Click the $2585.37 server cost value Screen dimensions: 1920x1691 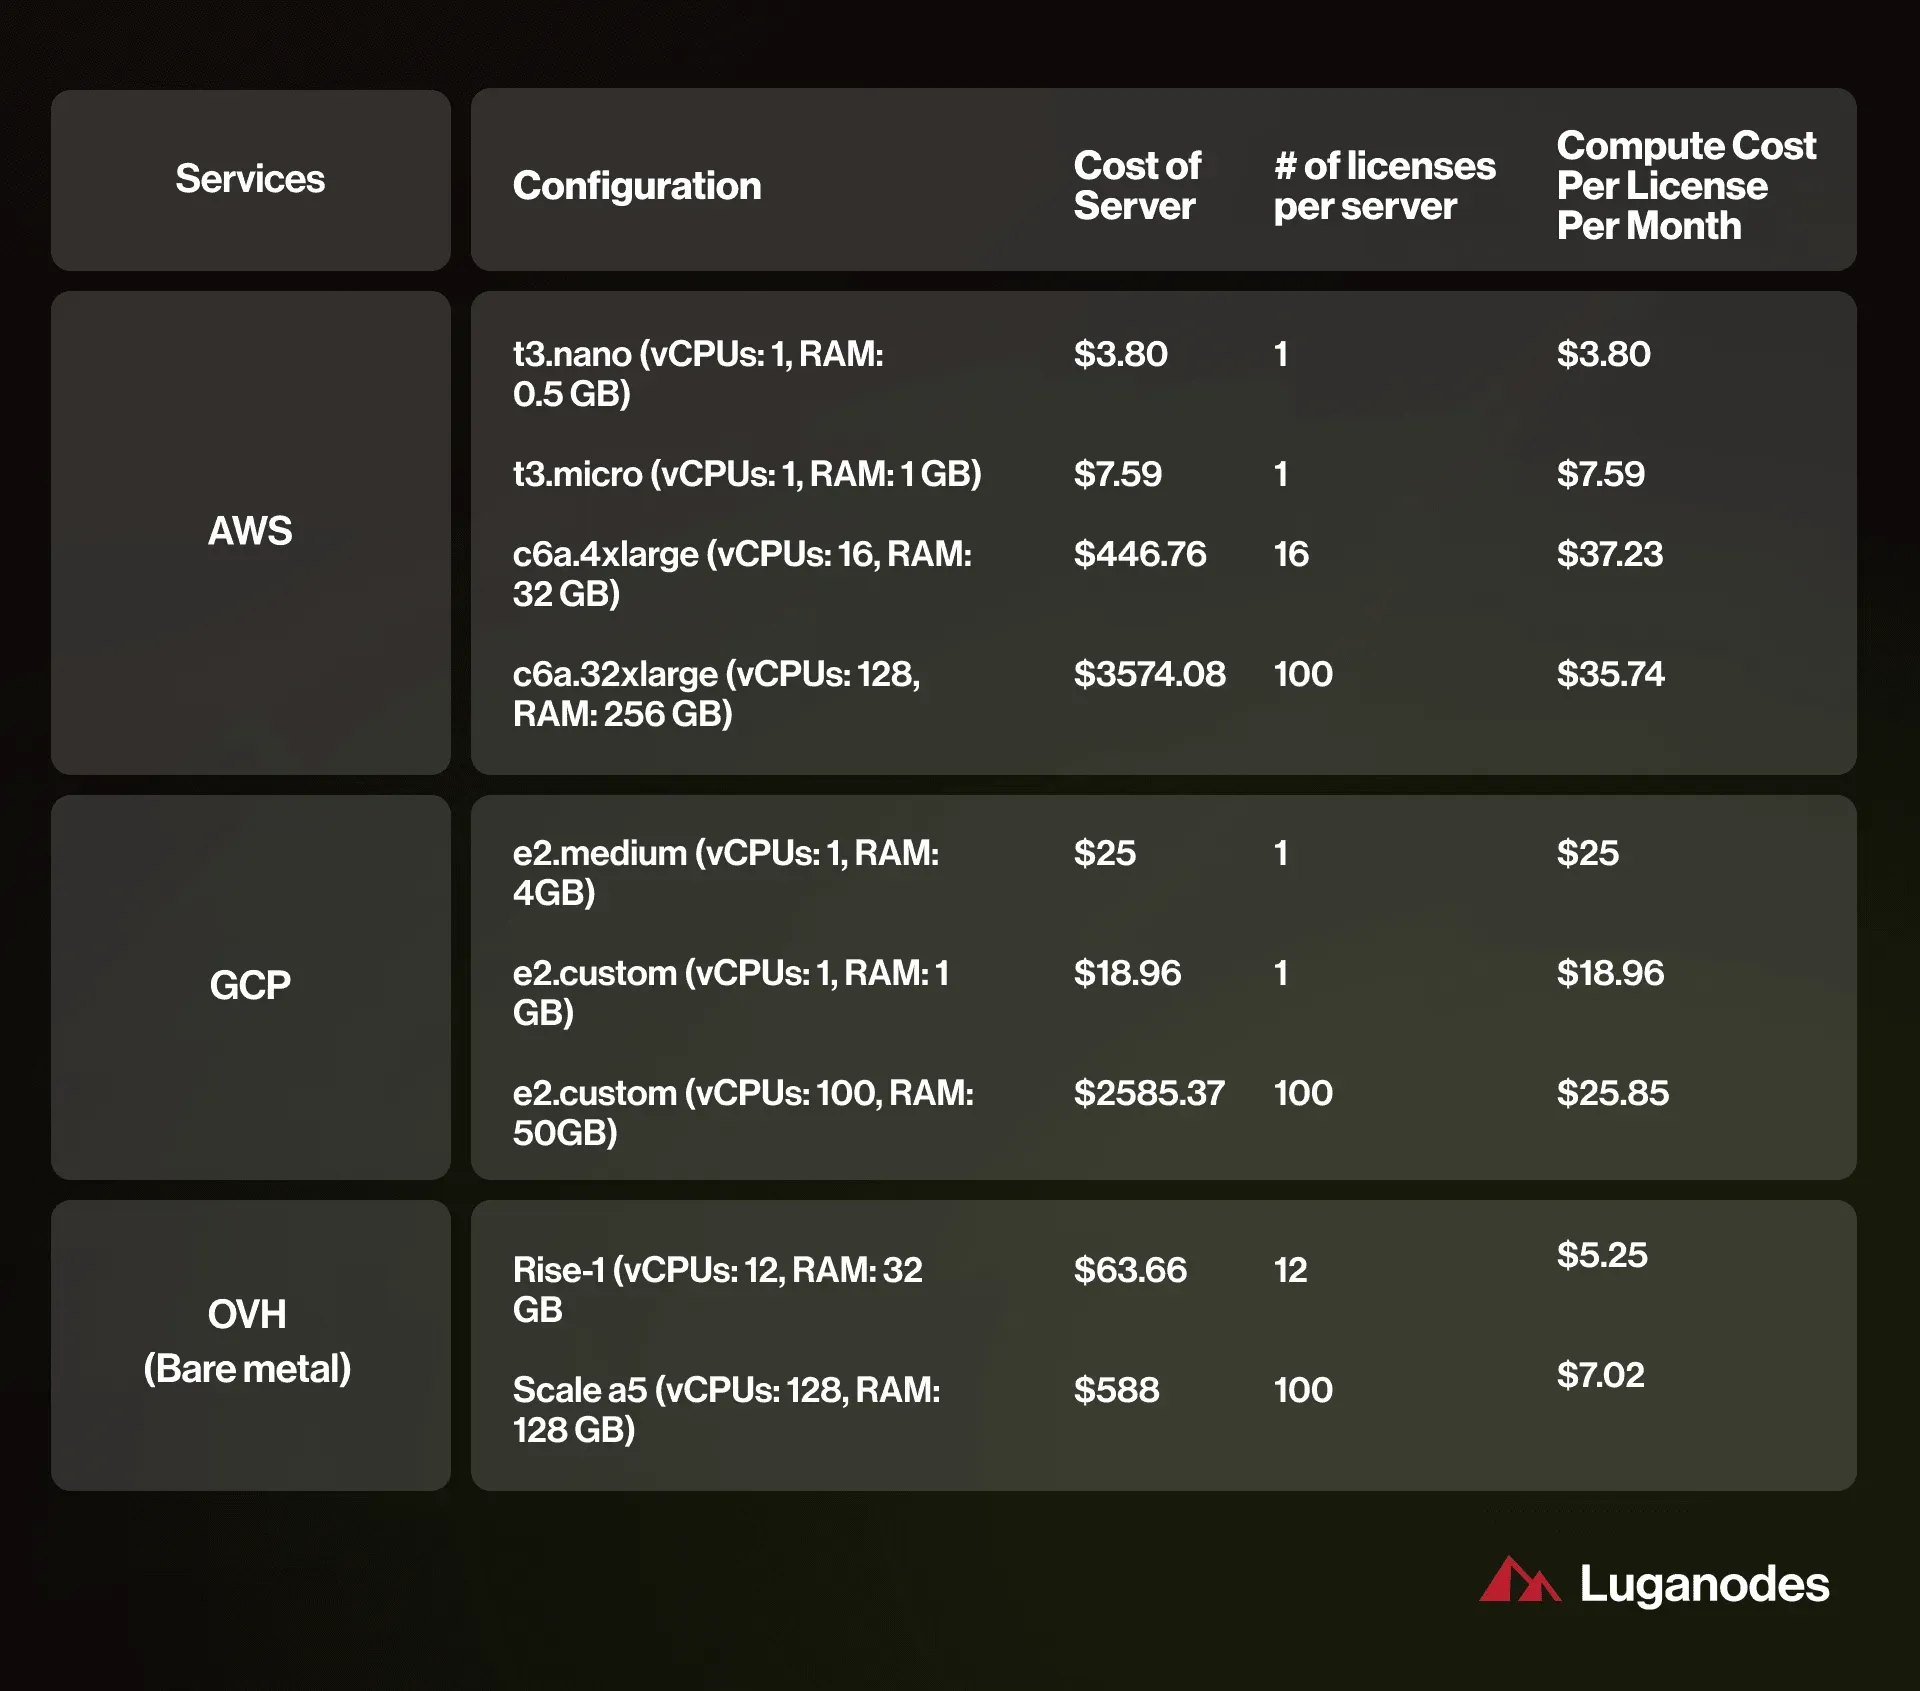pos(1149,1093)
